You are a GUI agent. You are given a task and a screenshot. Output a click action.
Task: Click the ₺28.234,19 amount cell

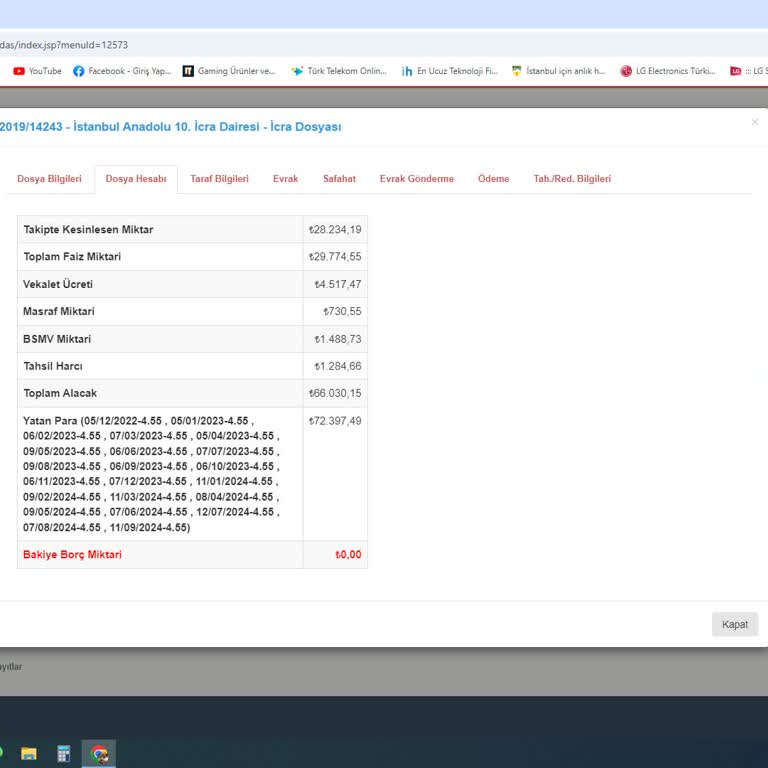click(335, 230)
